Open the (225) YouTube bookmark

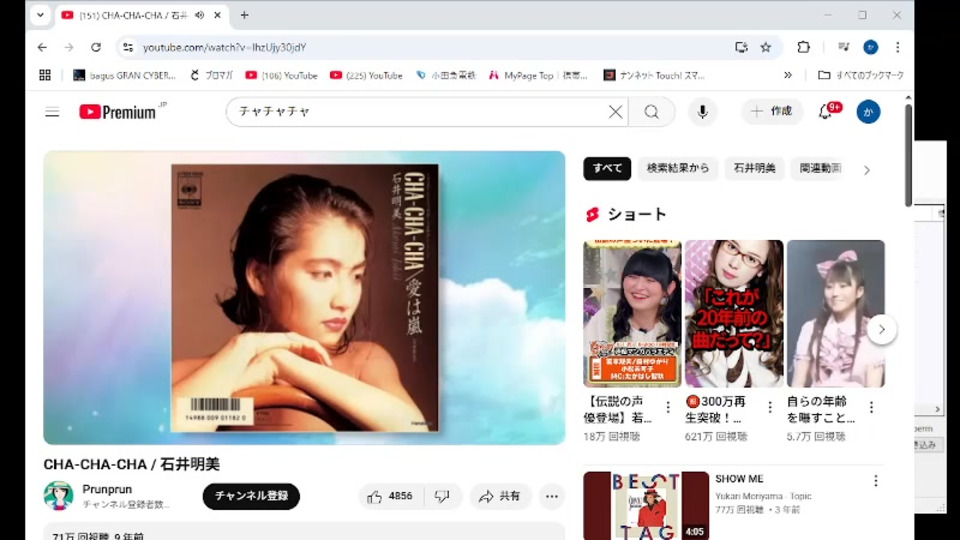coord(366,75)
